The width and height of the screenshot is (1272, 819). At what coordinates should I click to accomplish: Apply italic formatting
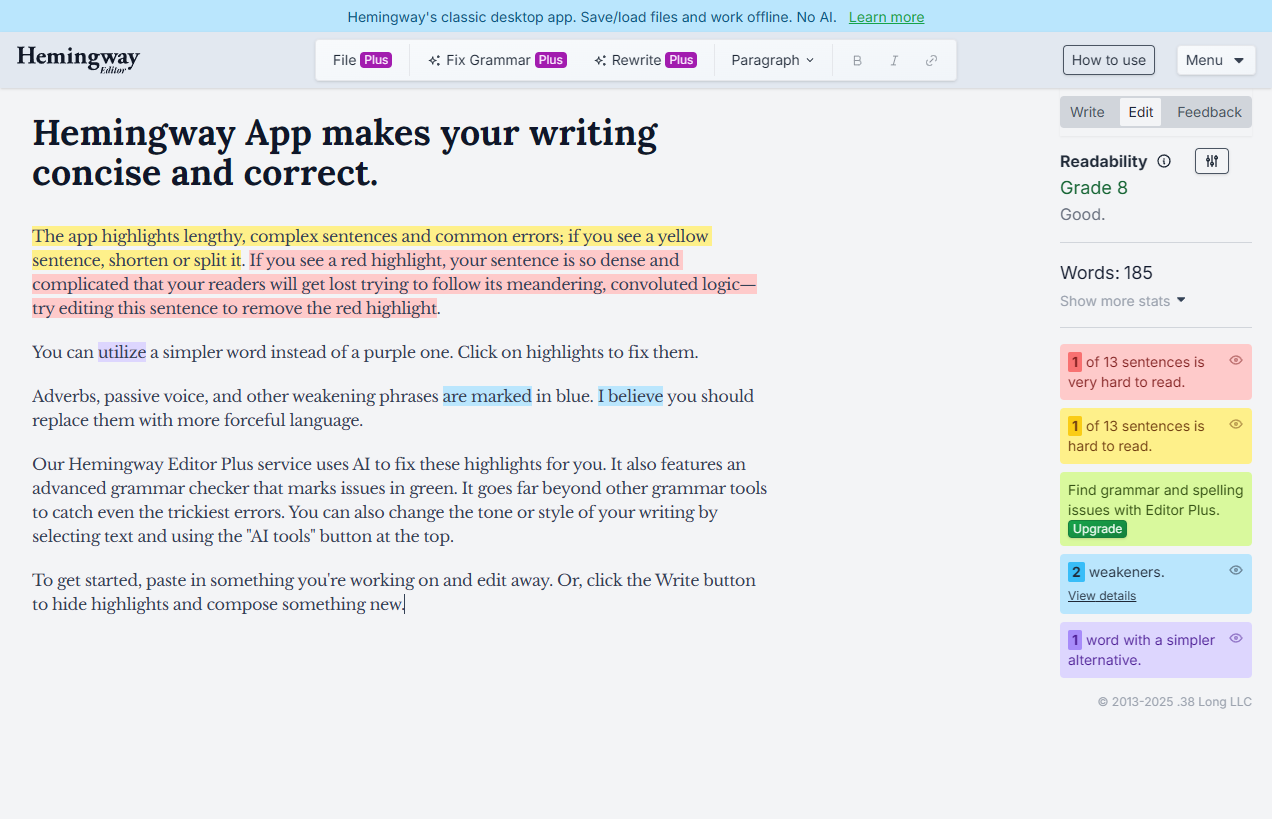click(894, 60)
